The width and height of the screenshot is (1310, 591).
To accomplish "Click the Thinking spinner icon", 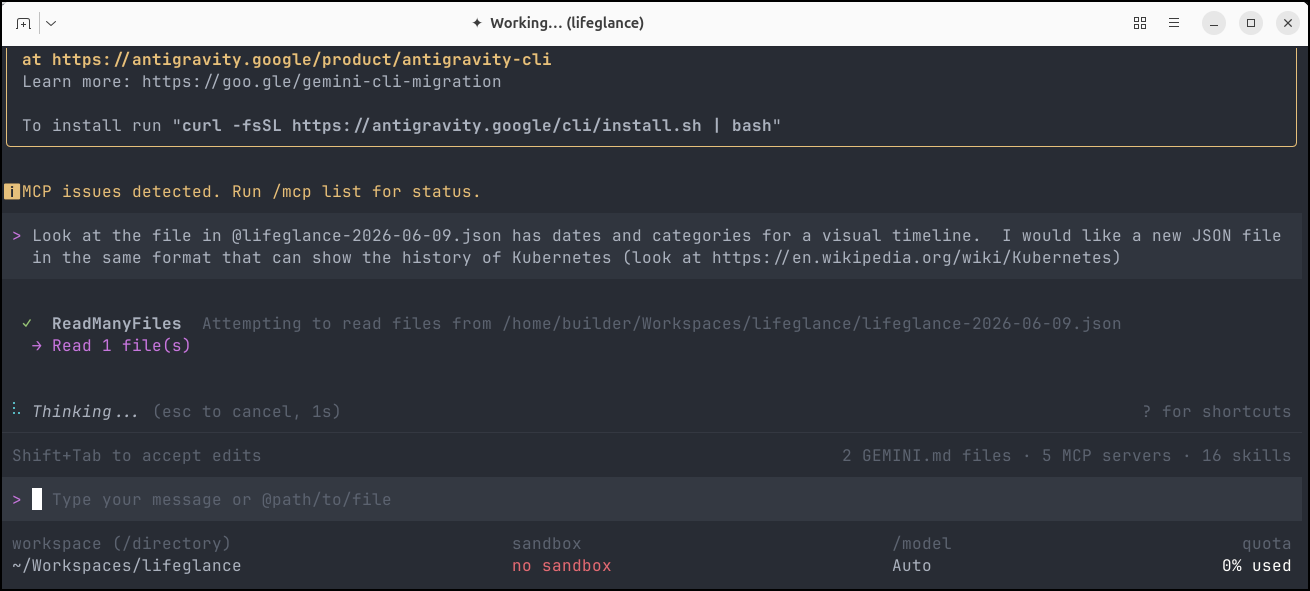I will (x=16, y=410).
